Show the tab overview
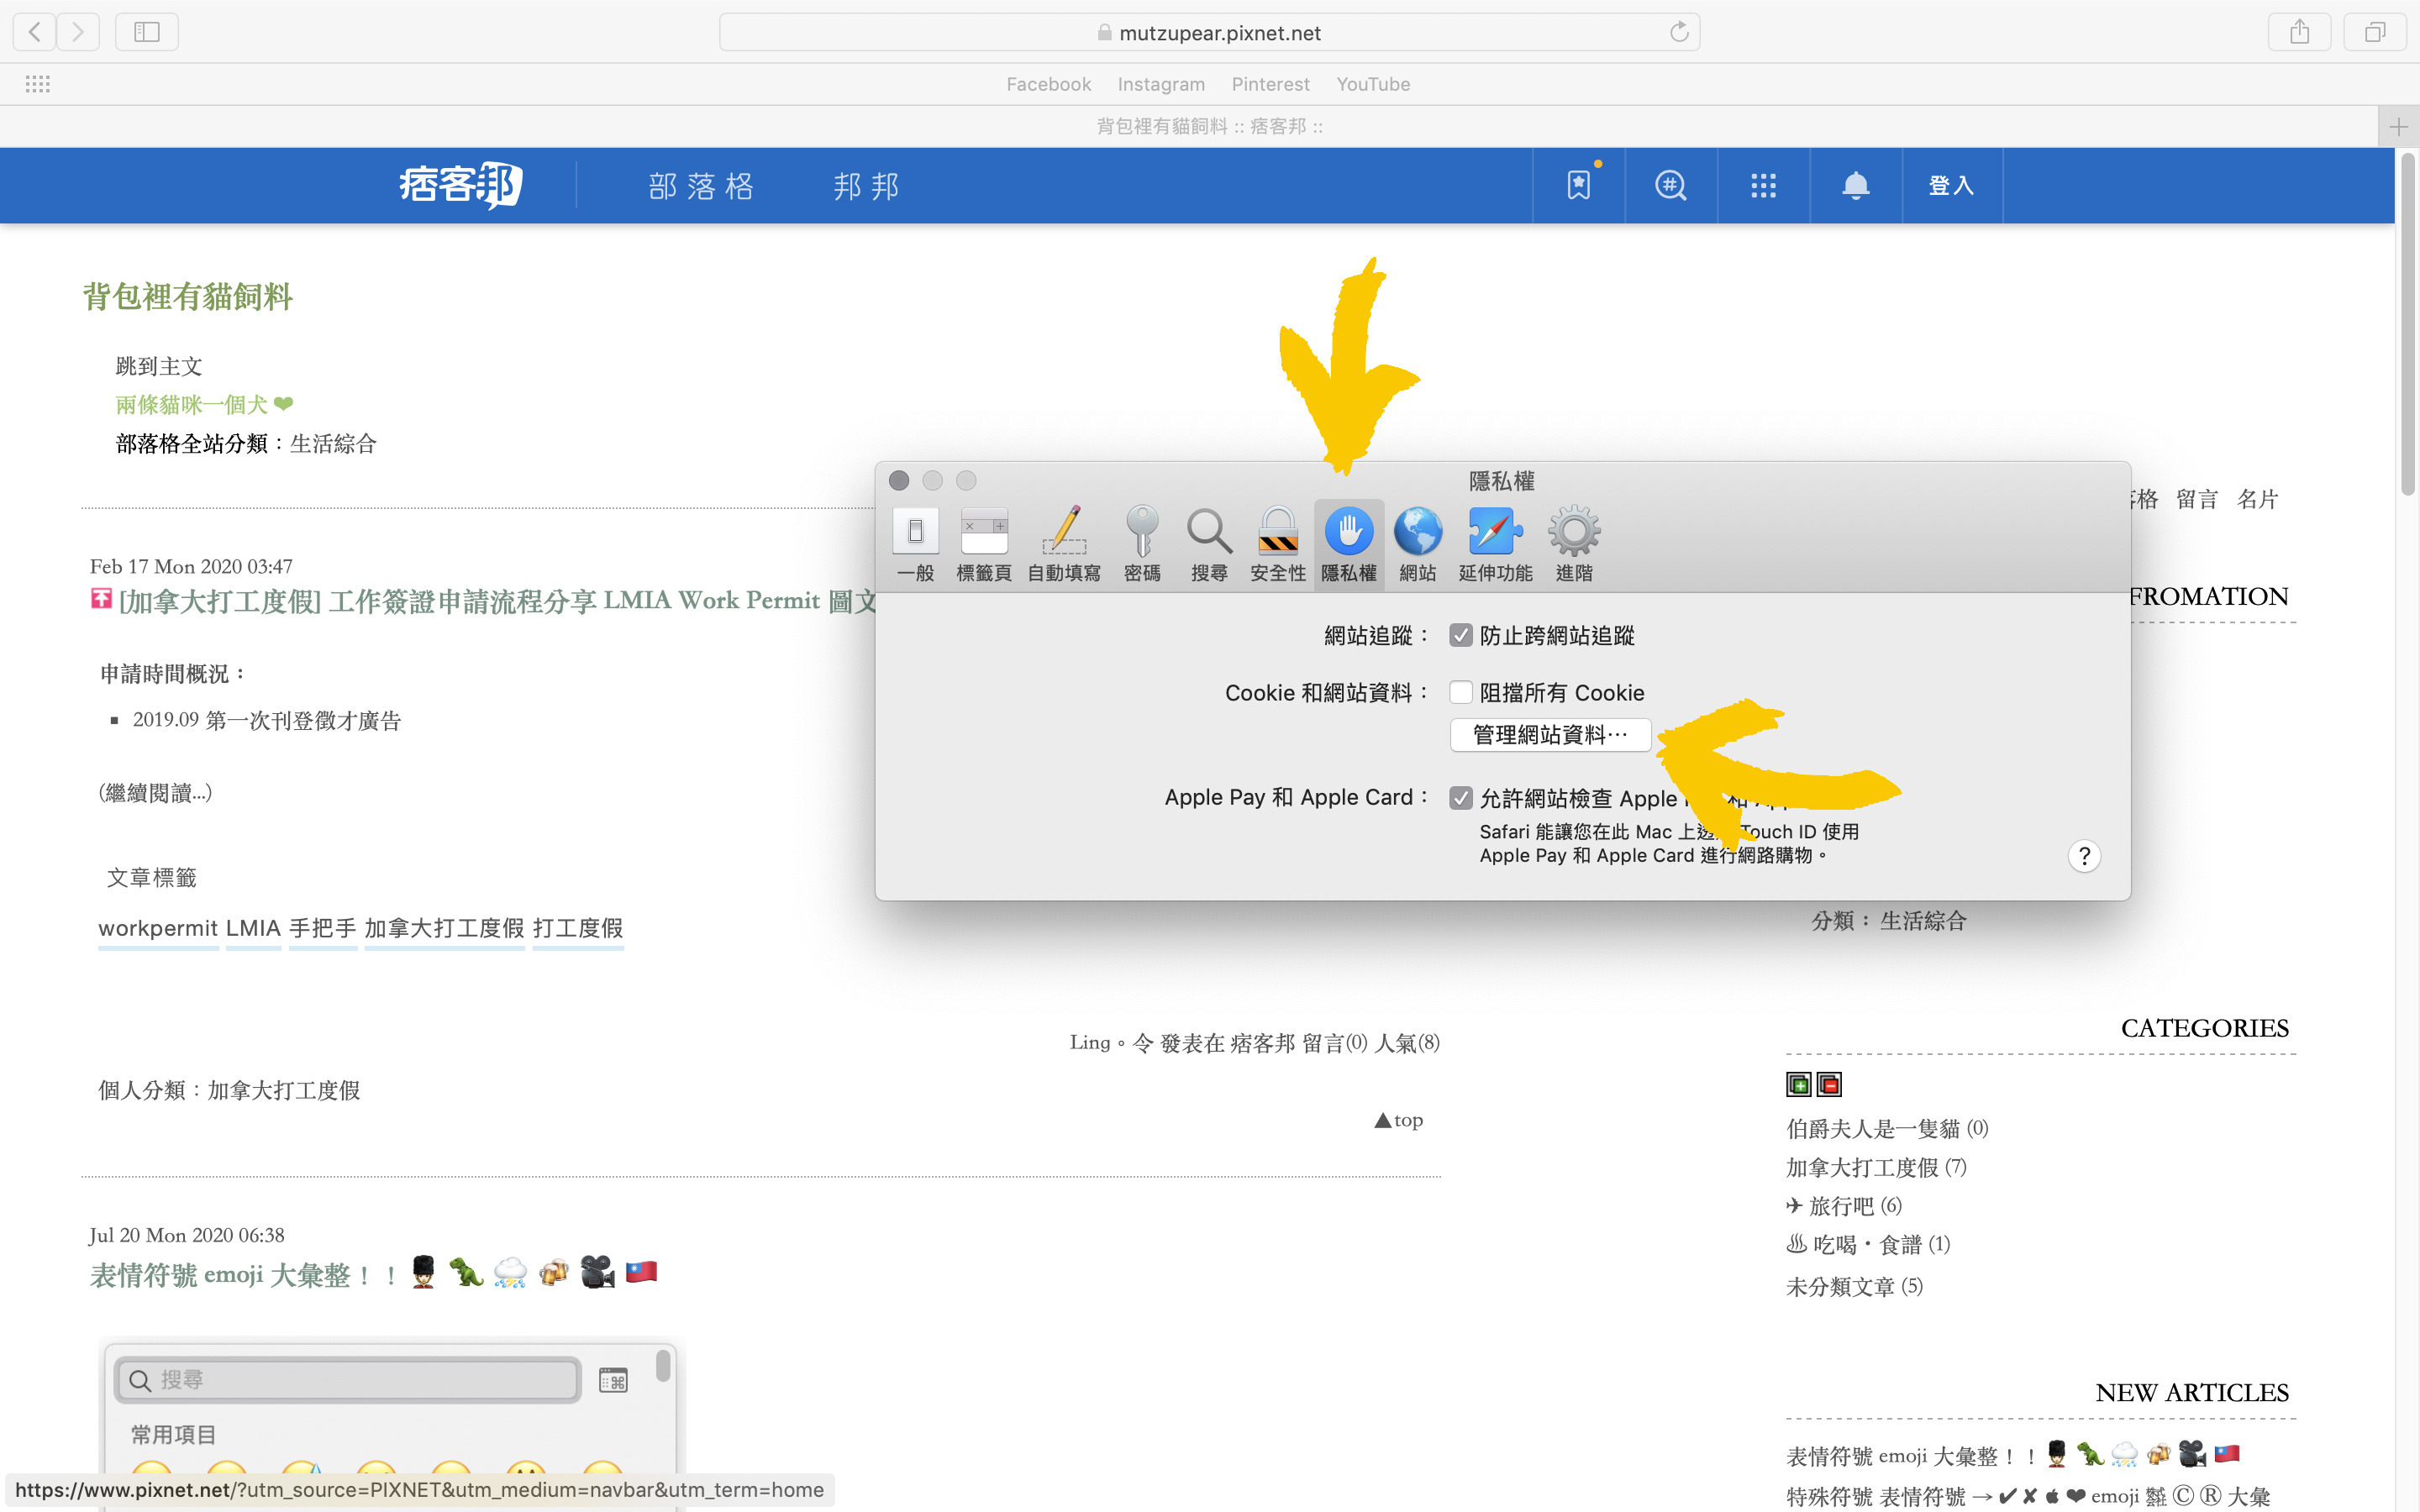 (2375, 32)
